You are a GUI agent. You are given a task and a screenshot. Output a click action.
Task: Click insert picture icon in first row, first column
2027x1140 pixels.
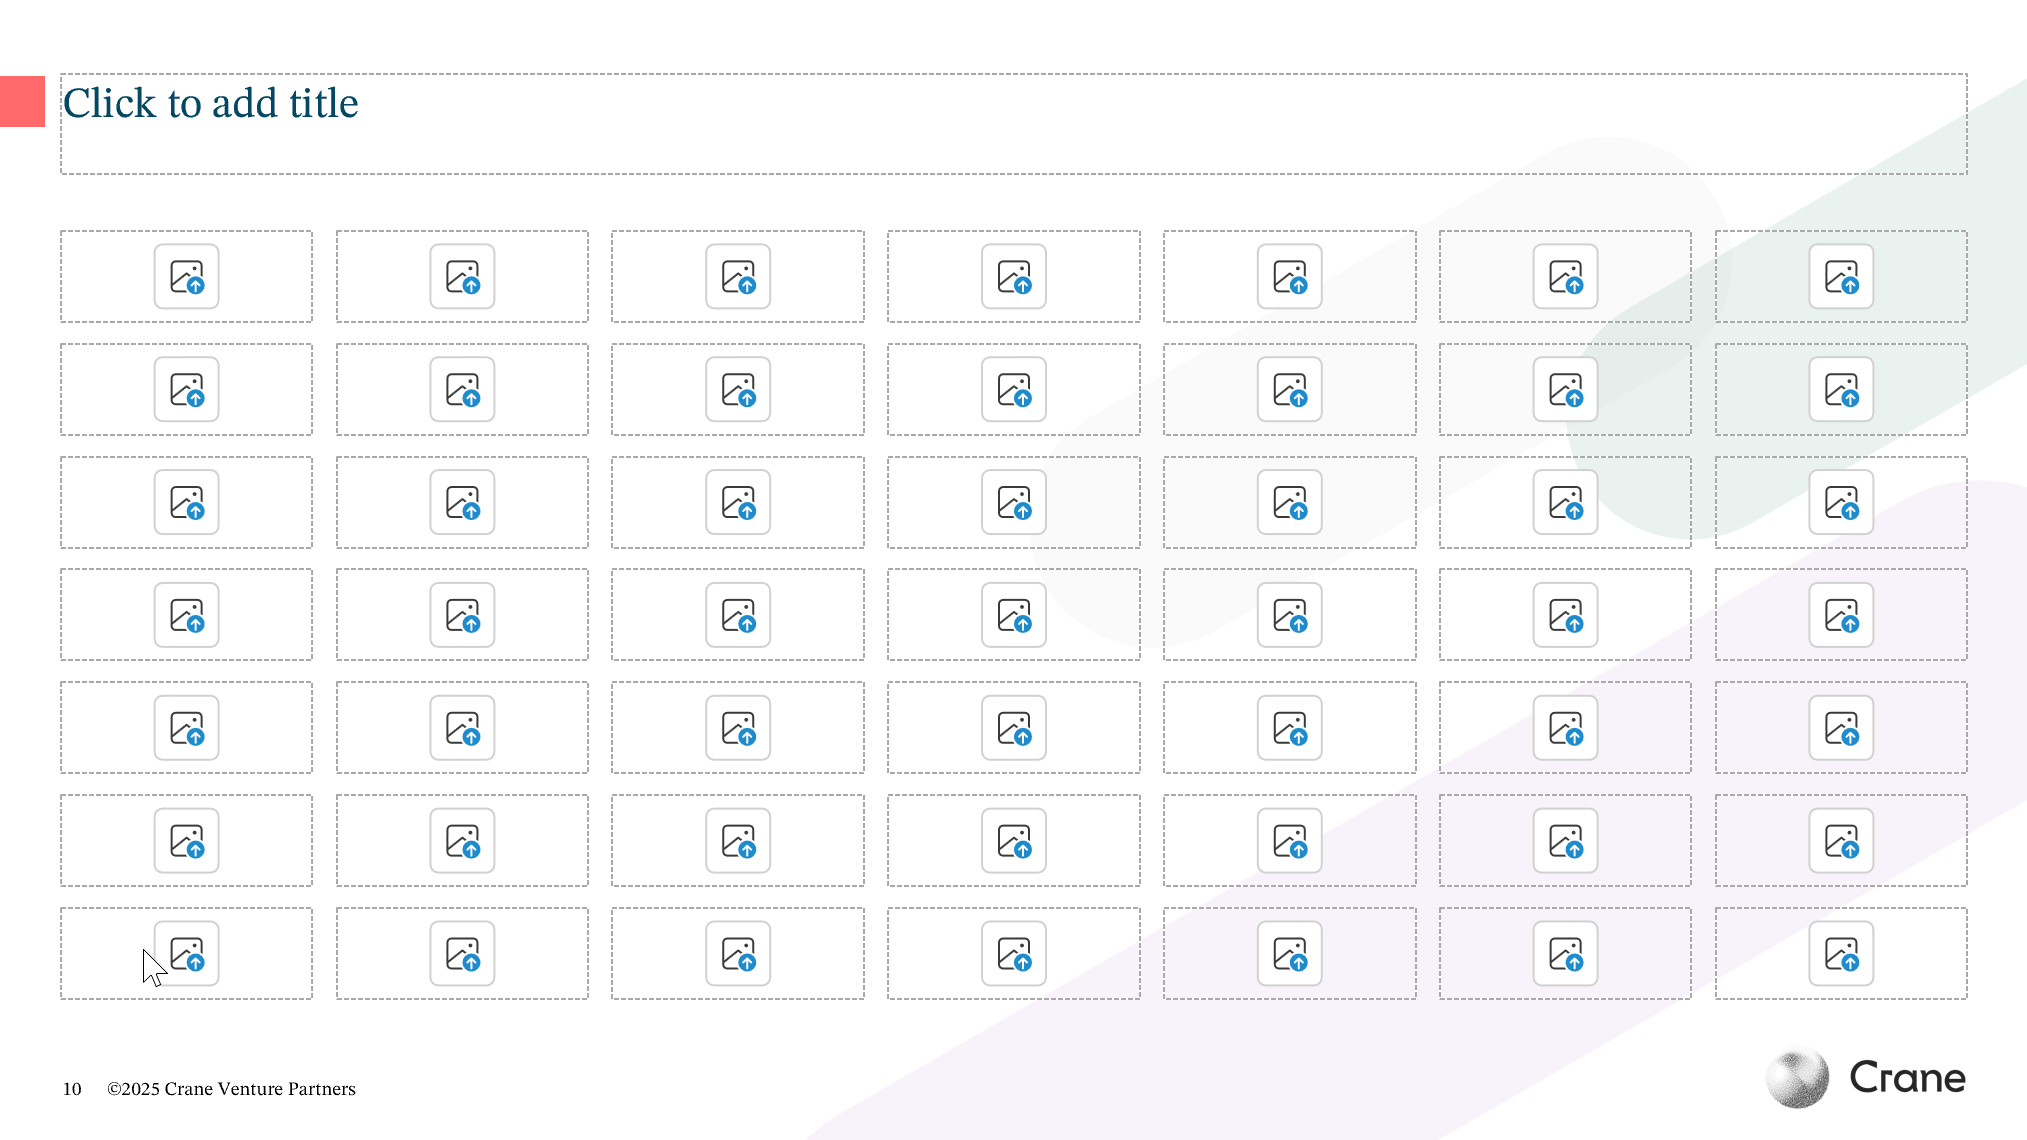tap(186, 277)
